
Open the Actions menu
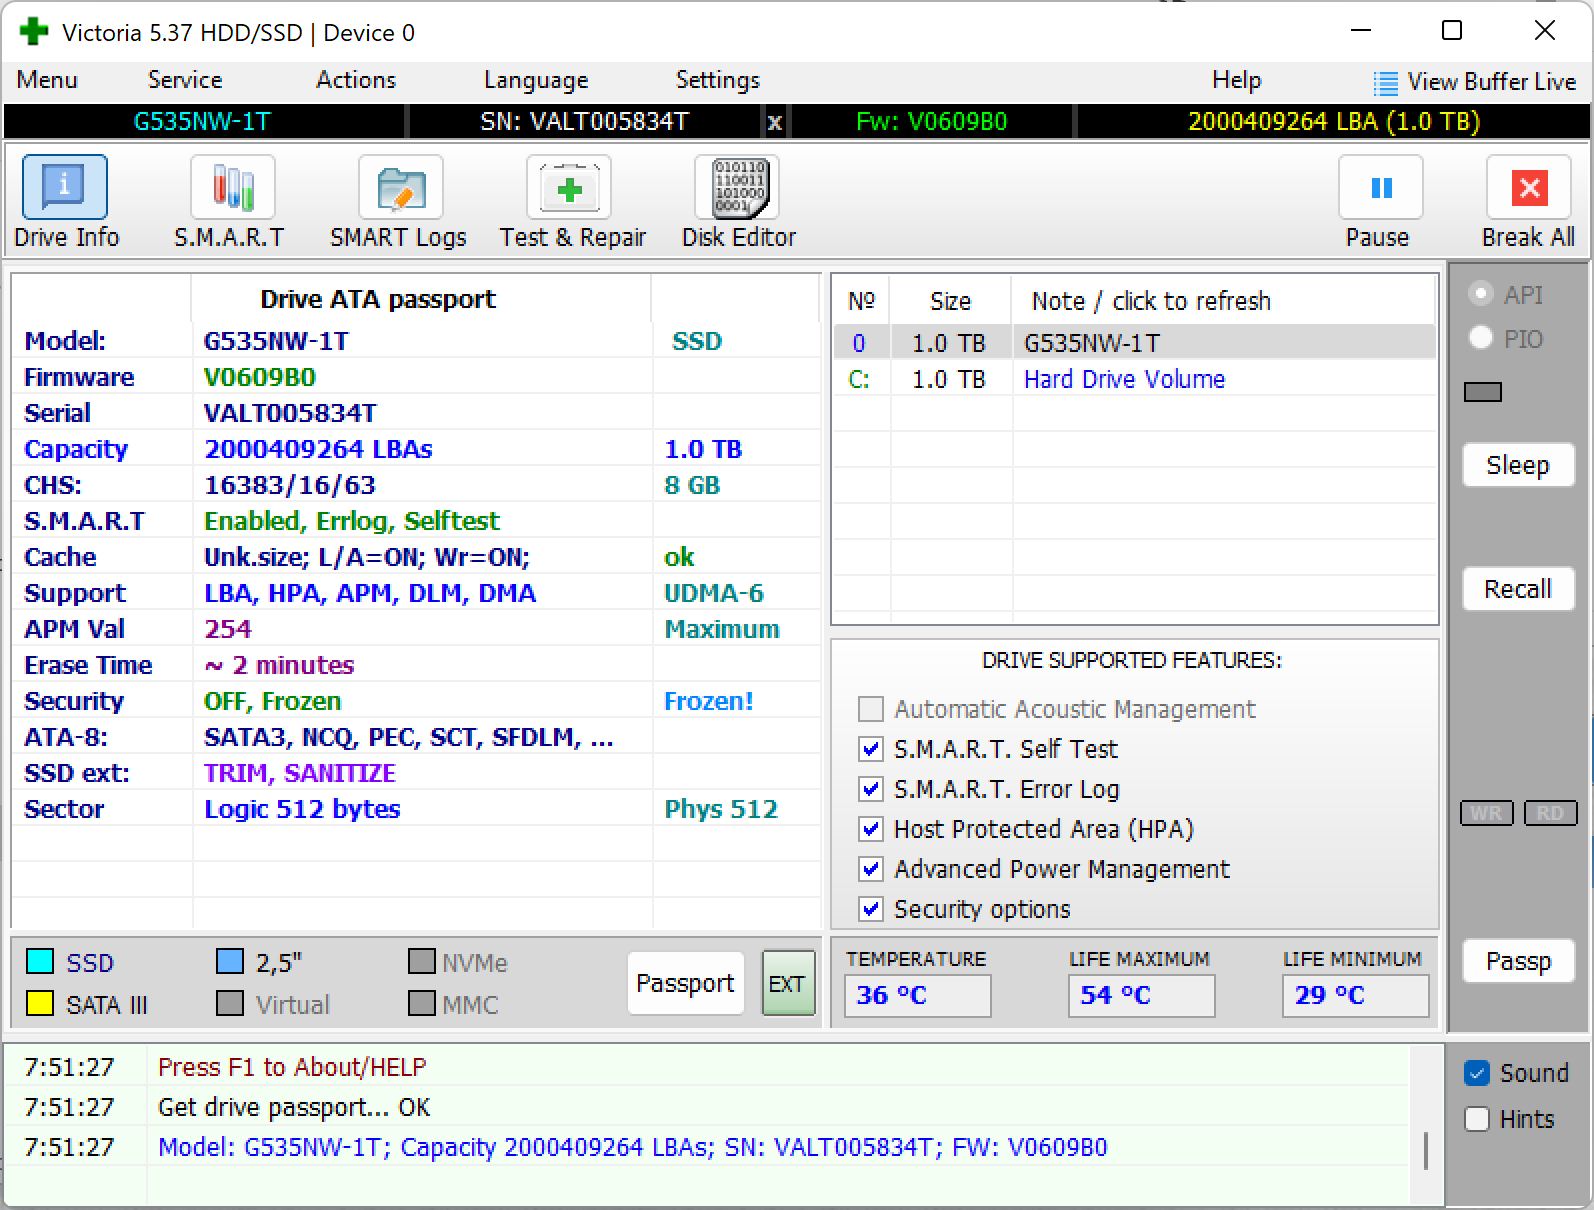356,80
